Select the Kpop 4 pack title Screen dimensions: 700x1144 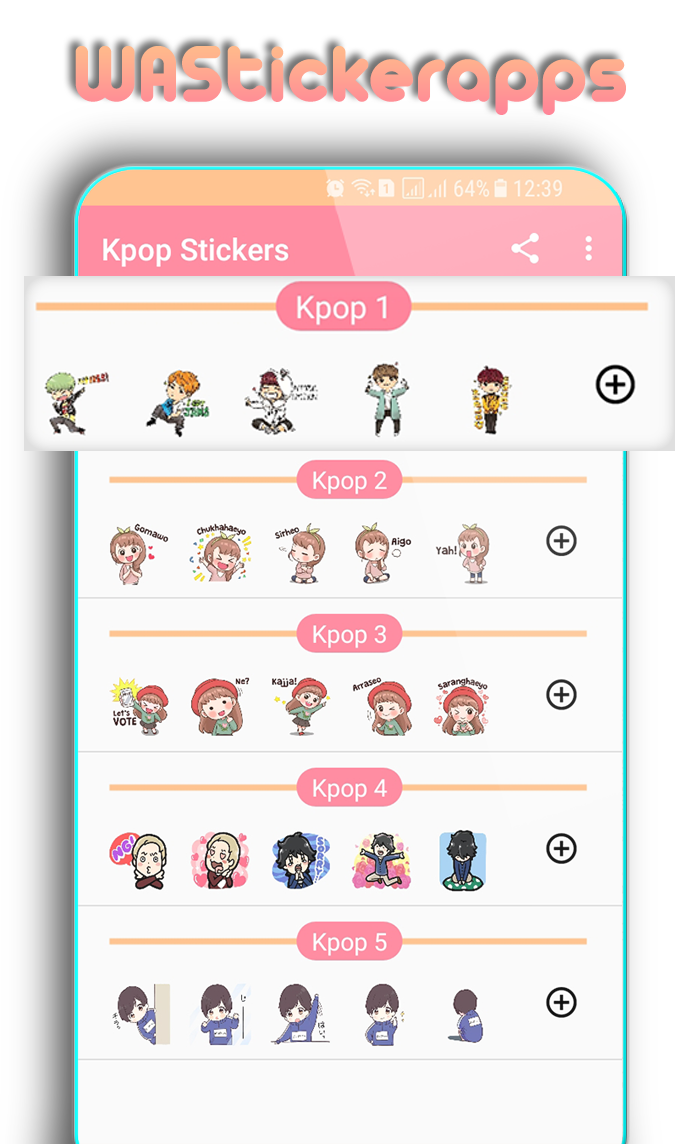(x=349, y=788)
